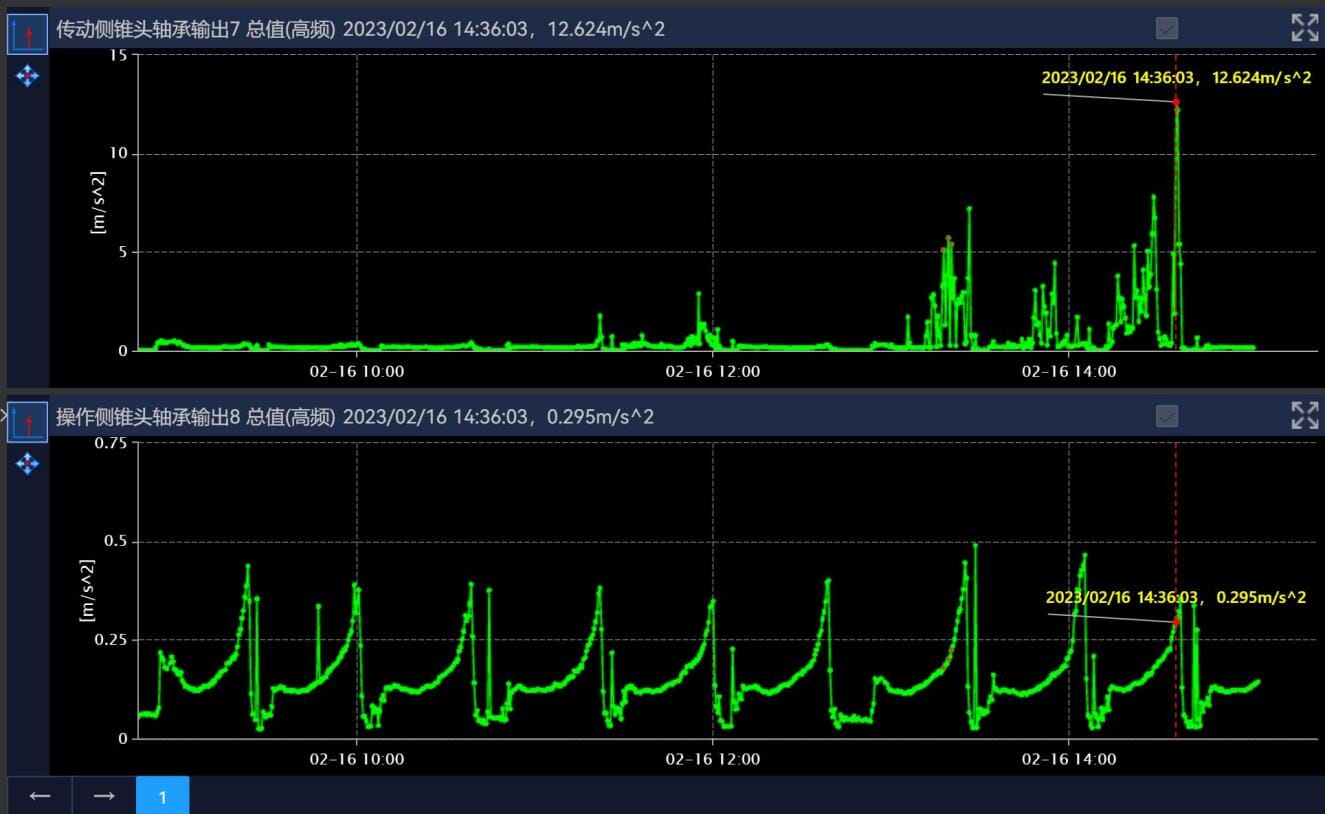The width and height of the screenshot is (1325, 814).
Task: Expand the top chart to fullscreen
Action: (x=1305, y=28)
